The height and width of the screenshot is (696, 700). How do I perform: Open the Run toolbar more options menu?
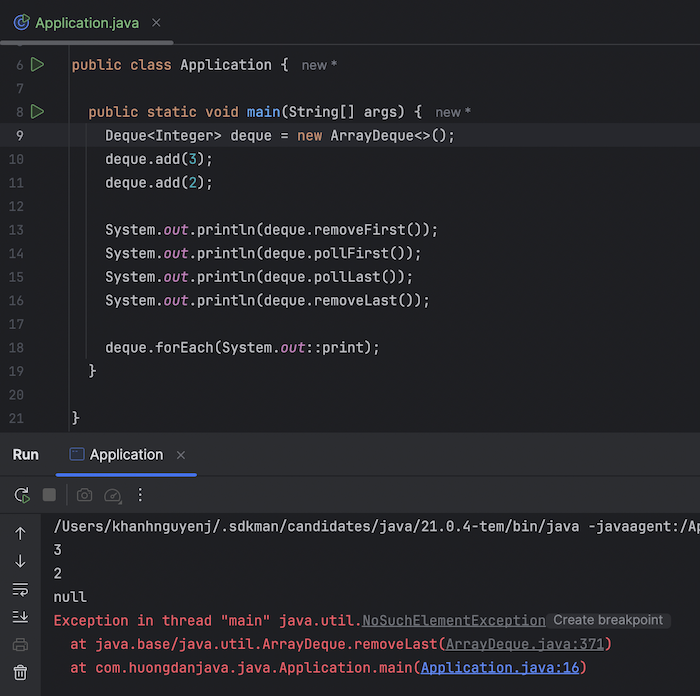141,495
